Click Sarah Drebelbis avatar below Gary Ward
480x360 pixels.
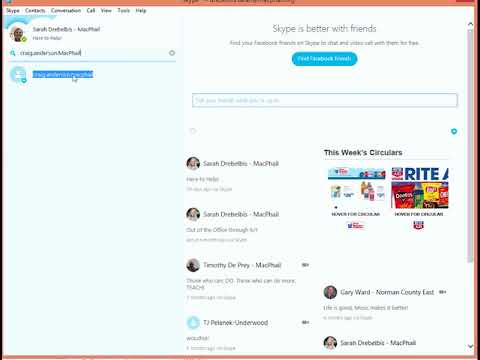[x=330, y=343]
